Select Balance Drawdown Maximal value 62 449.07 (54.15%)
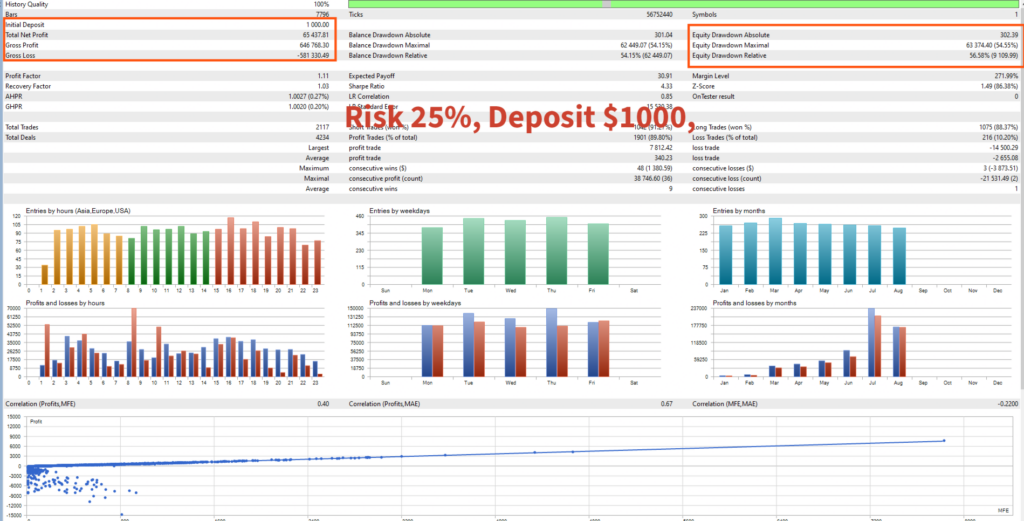The height and width of the screenshot is (521, 1024). 646,45
